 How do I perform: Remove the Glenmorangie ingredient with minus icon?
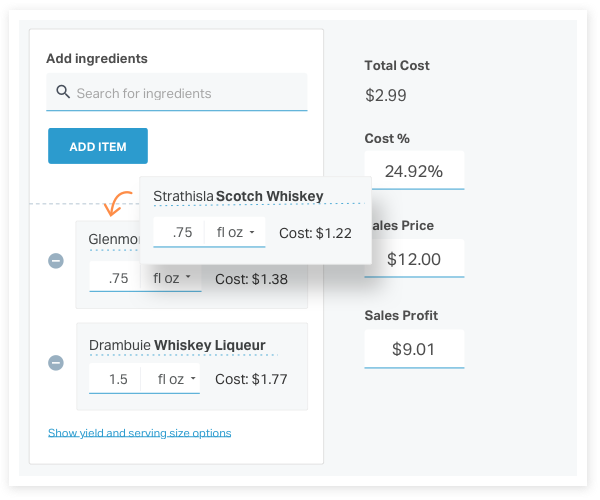[56, 261]
